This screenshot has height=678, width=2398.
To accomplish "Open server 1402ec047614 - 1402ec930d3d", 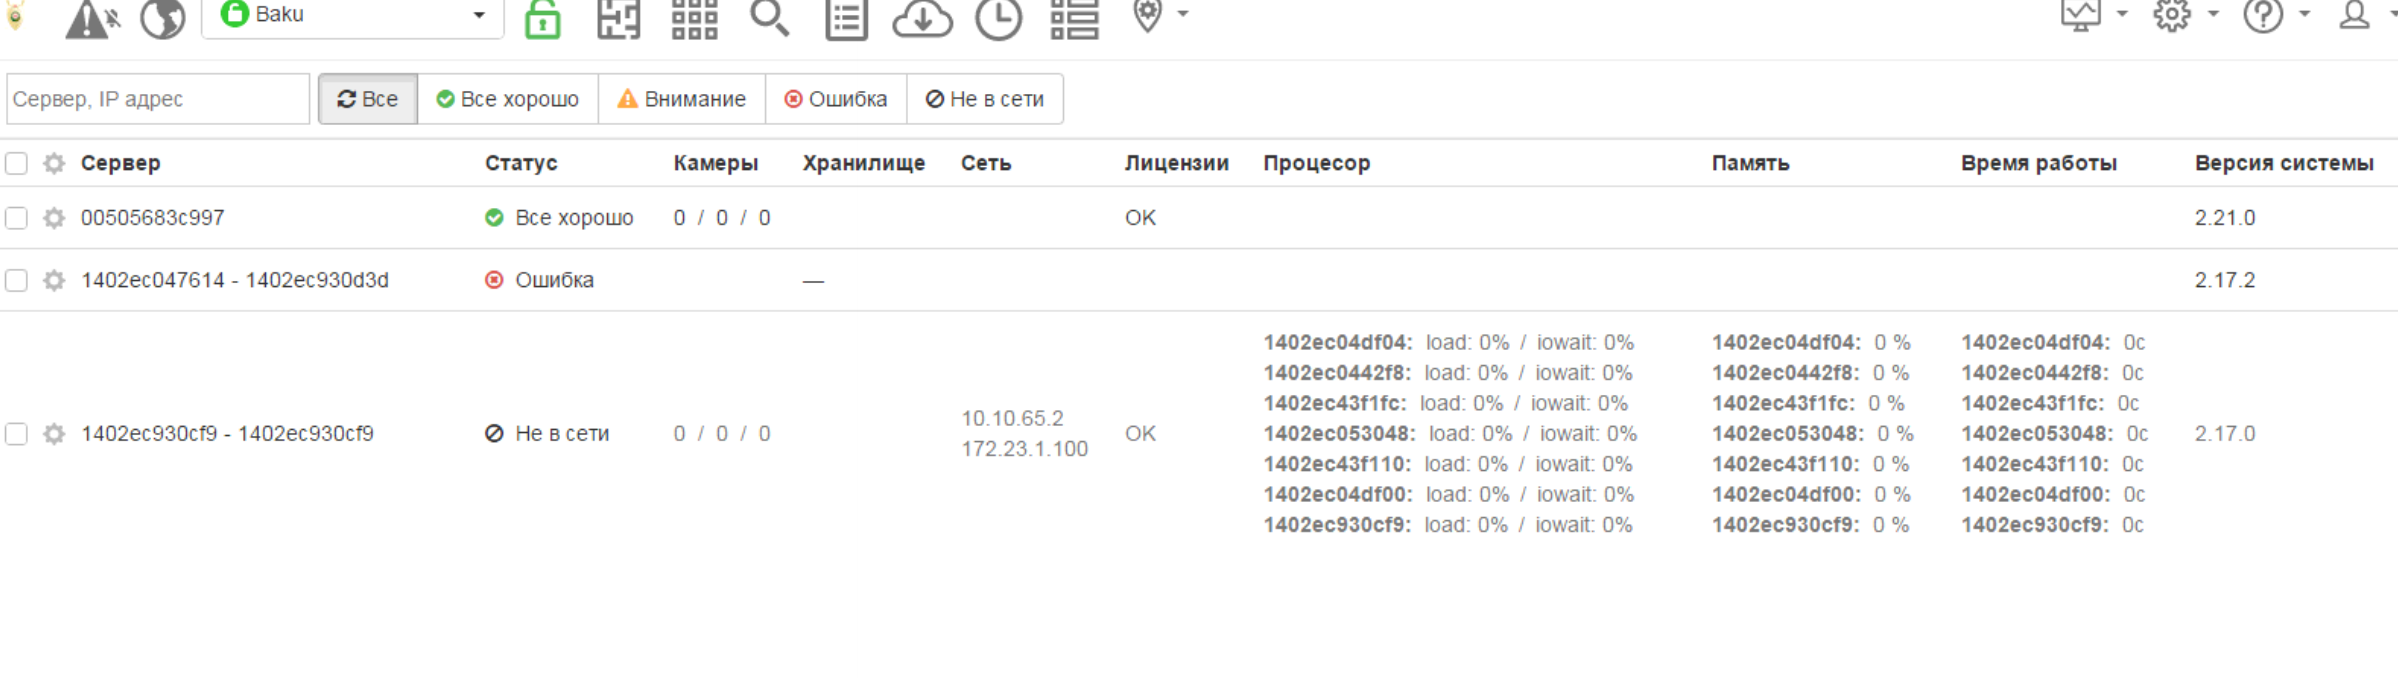I will (x=235, y=280).
